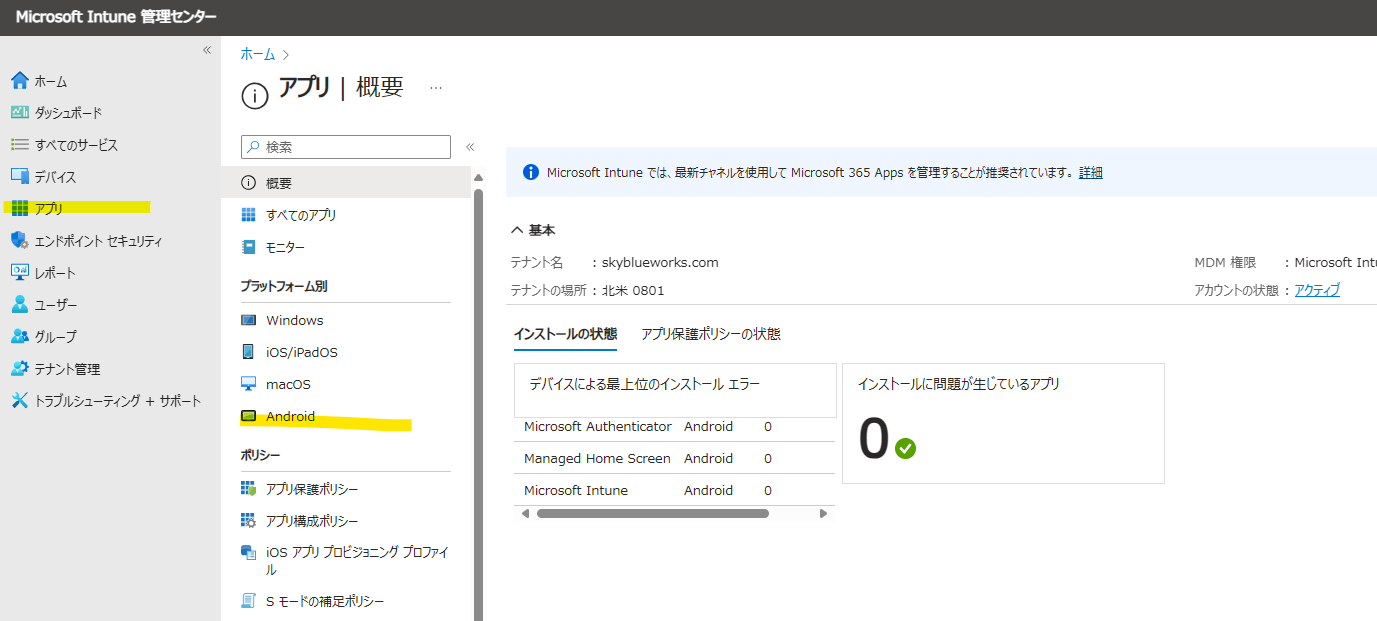
Task: Click the モニター book icon
Action: (249, 247)
